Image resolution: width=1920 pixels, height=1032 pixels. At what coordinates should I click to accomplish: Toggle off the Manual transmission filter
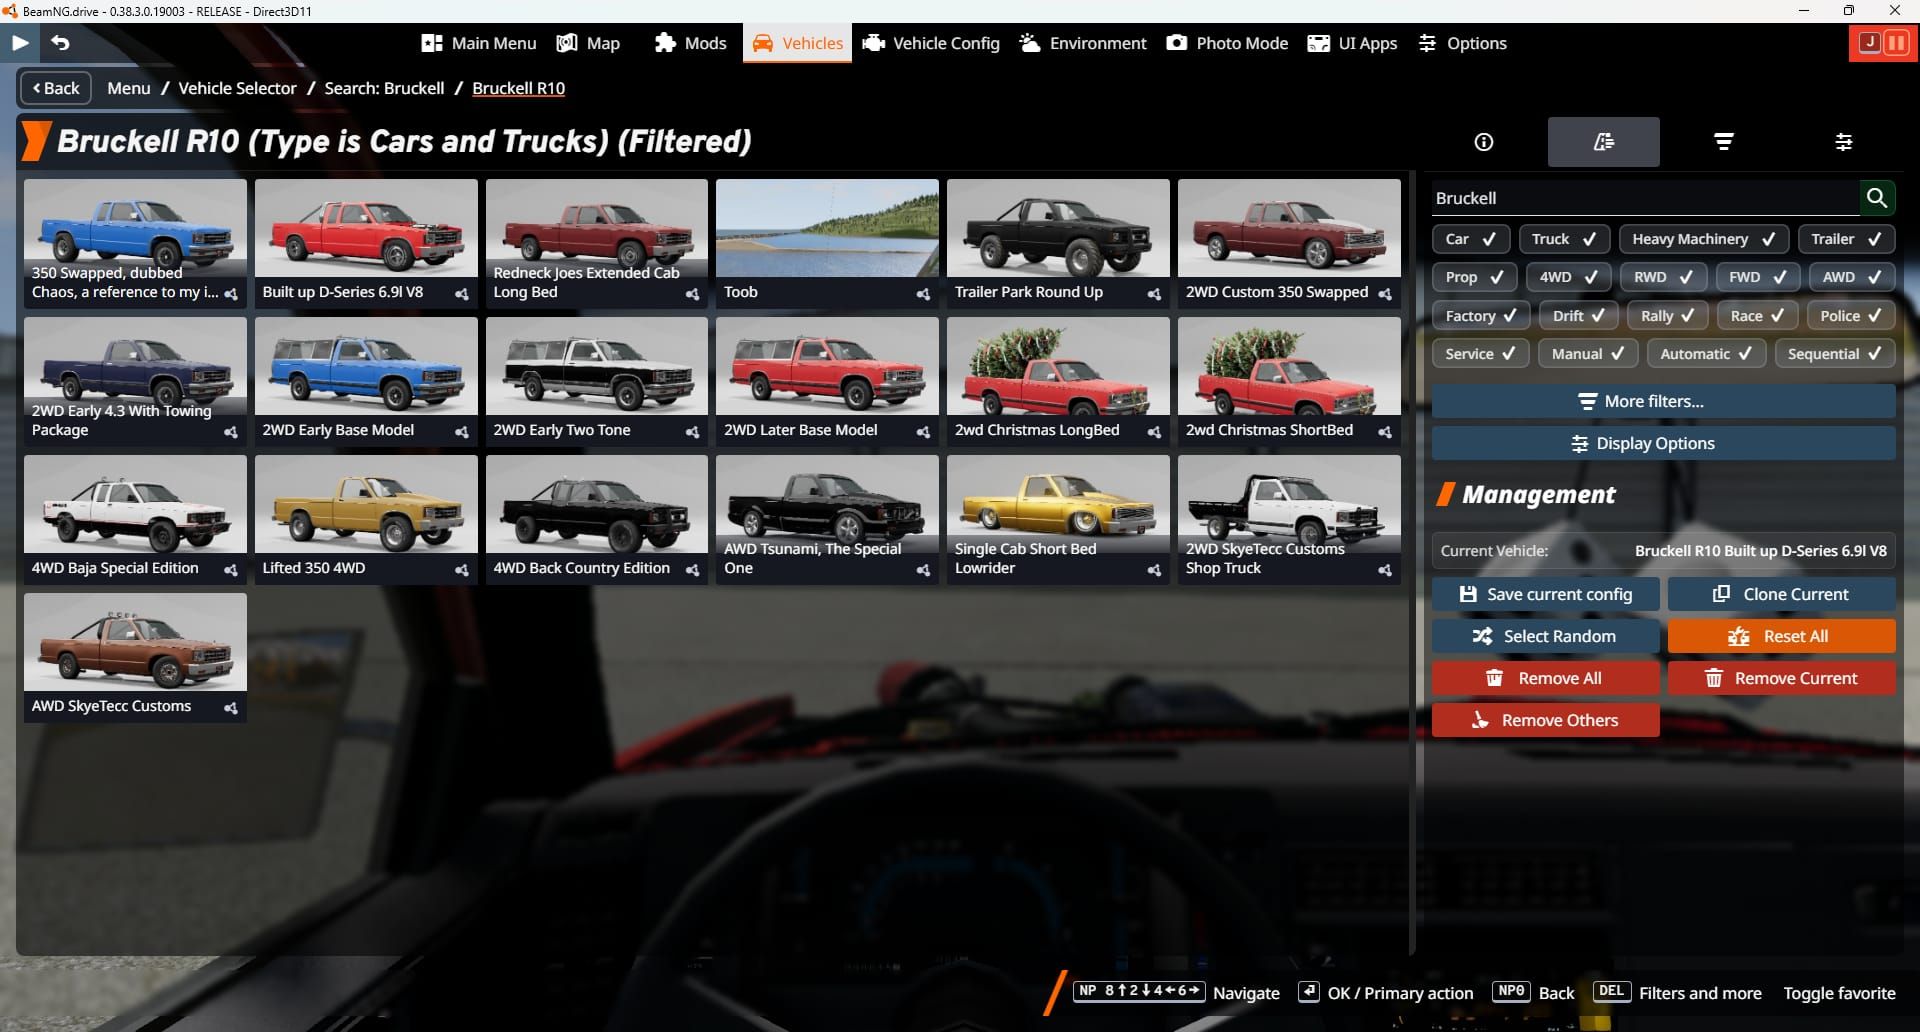coord(1586,353)
